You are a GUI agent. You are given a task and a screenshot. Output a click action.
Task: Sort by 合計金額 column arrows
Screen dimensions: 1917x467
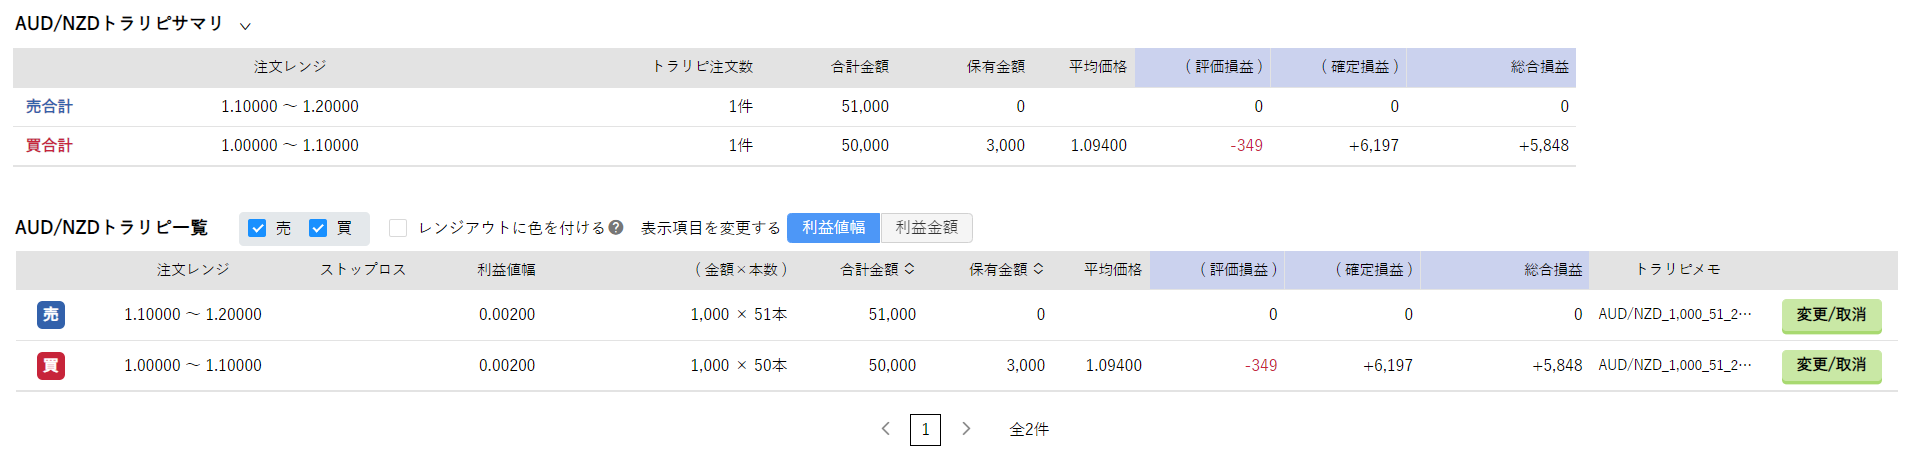tap(909, 269)
